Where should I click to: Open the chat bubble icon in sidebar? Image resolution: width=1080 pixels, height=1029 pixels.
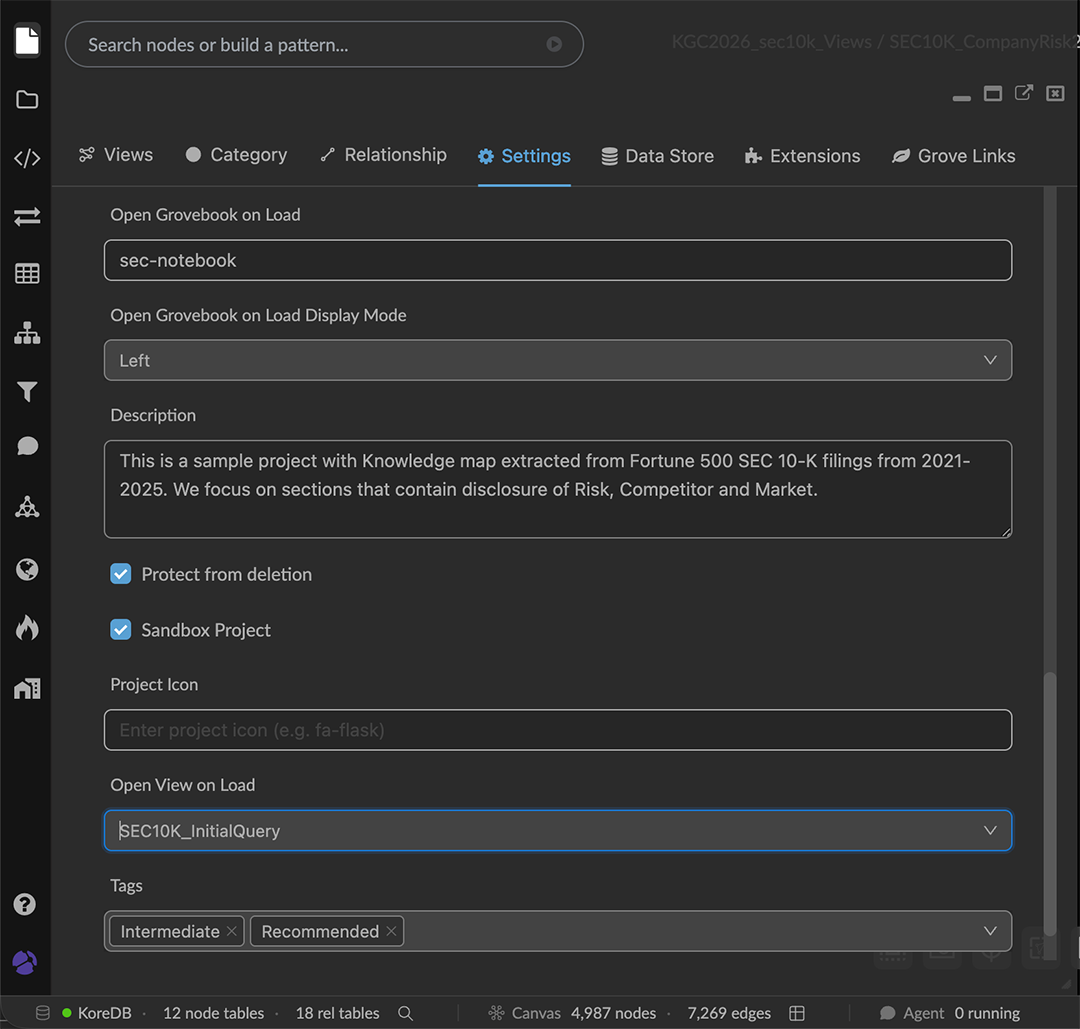pos(27,446)
